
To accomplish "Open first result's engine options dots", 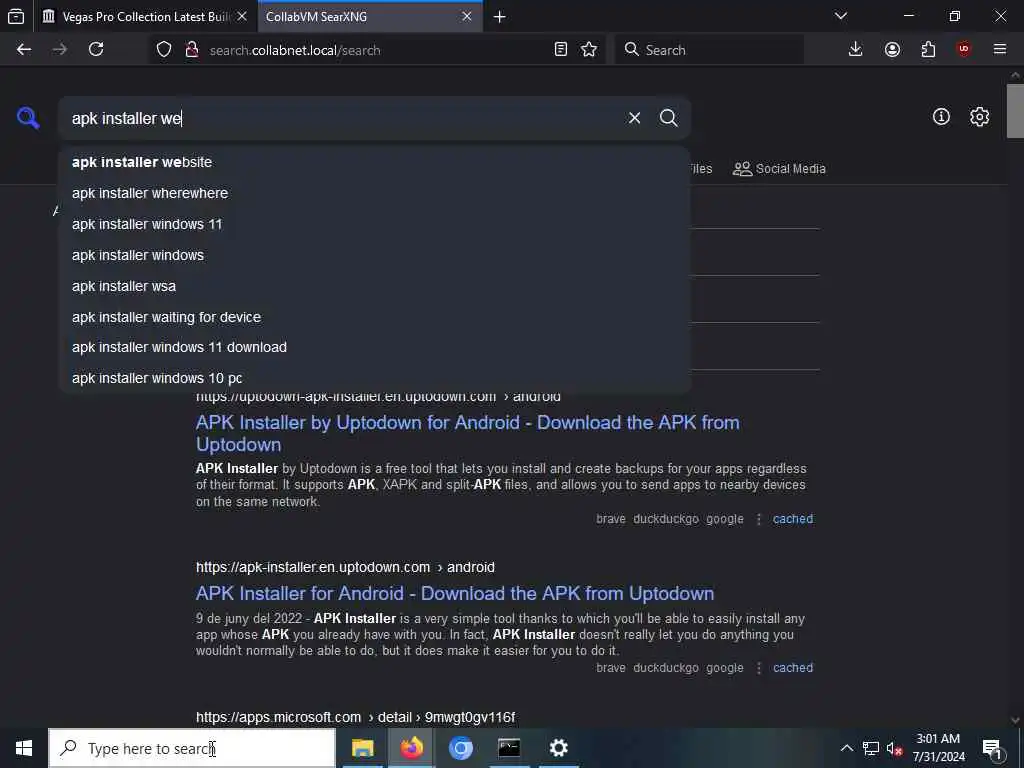I will 758,519.
